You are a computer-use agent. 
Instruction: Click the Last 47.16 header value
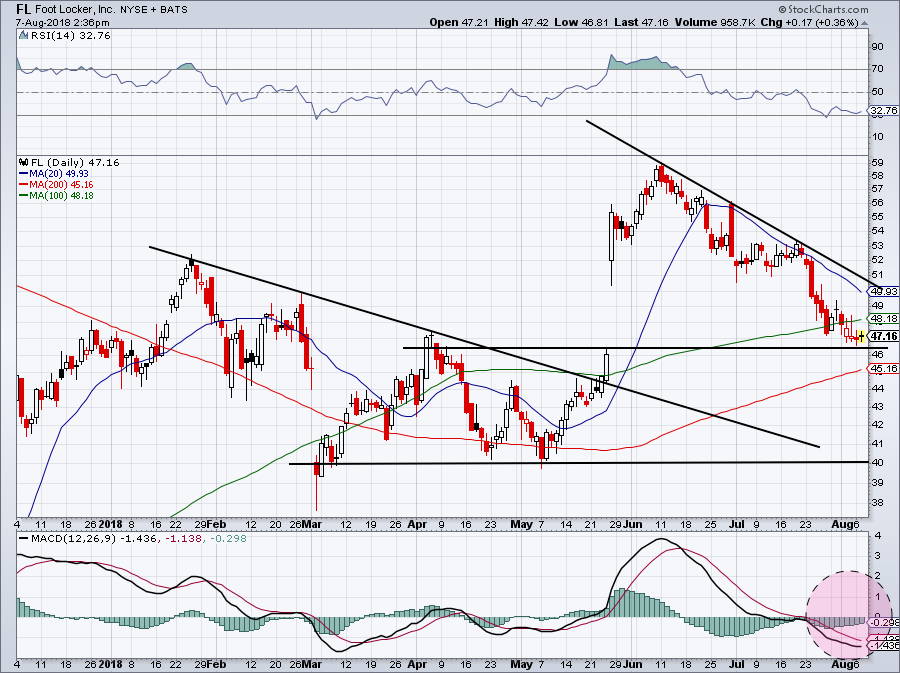pyautogui.click(x=642, y=22)
